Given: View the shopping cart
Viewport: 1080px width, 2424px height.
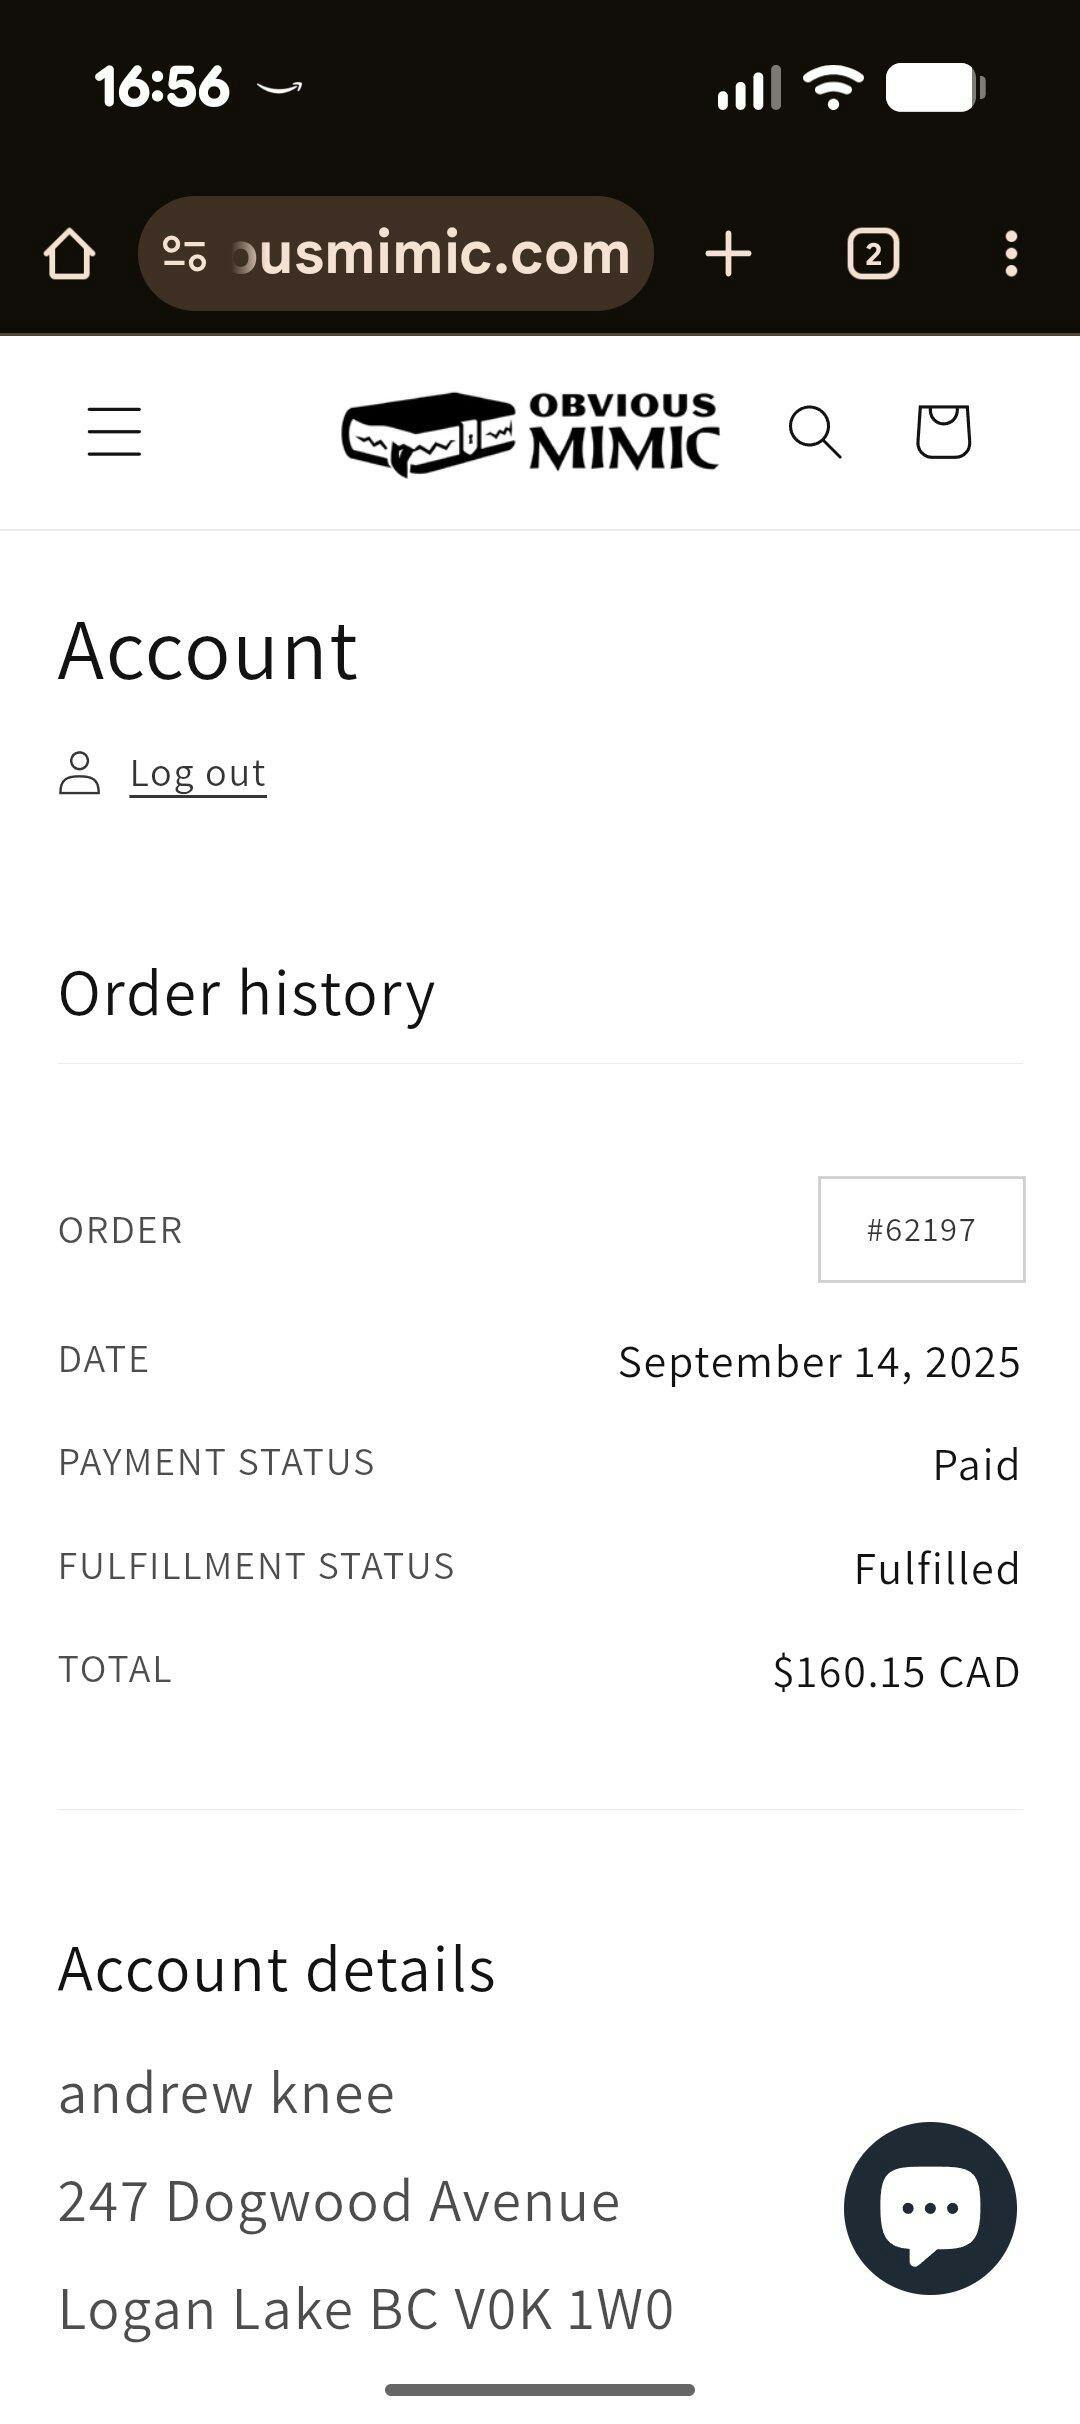Looking at the screenshot, I should tap(943, 432).
